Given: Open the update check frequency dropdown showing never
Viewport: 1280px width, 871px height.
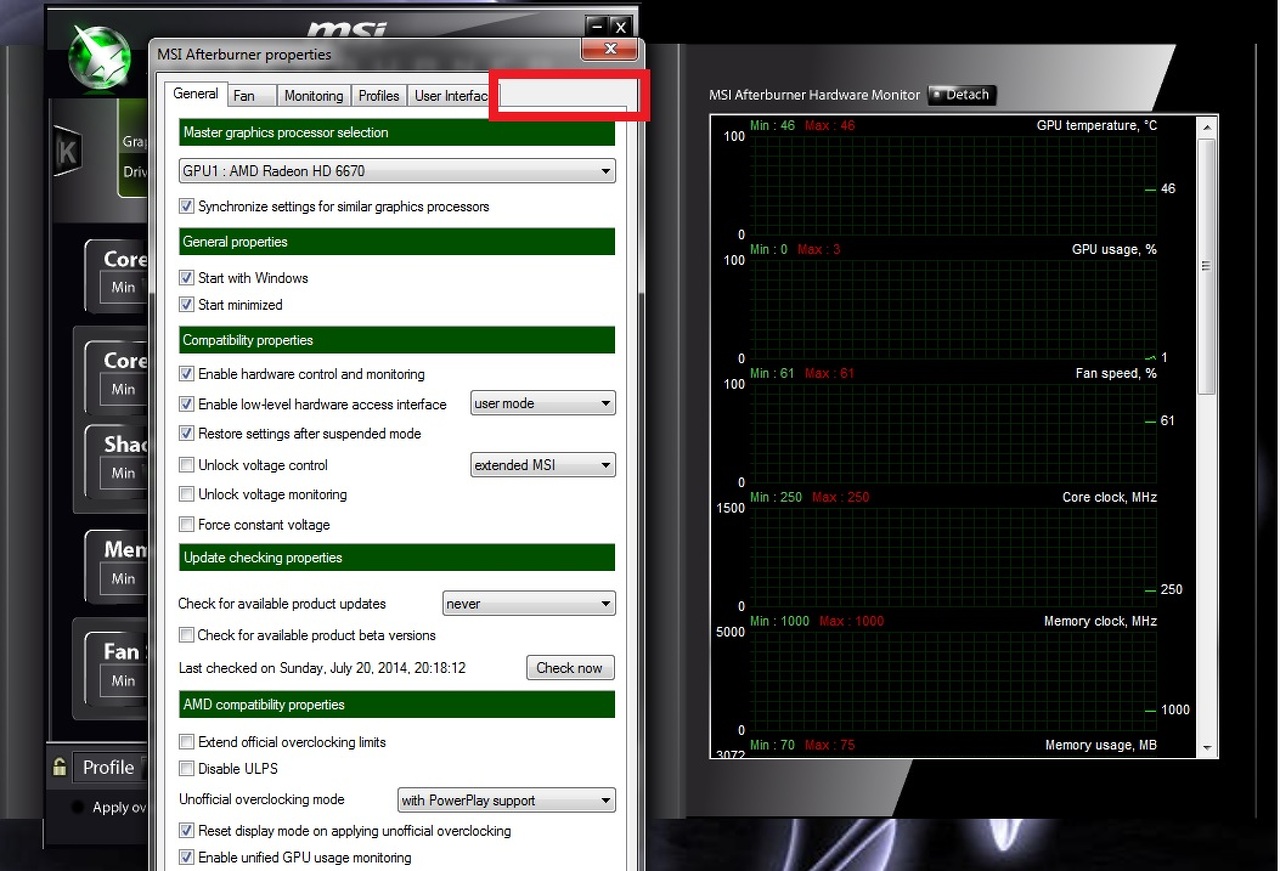Looking at the screenshot, I should pyautogui.click(x=529, y=604).
